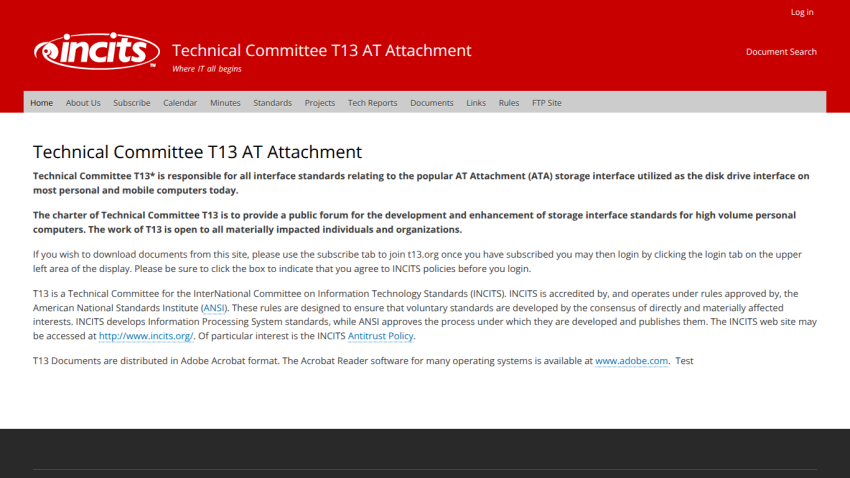This screenshot has height=478, width=850.
Task: Select the Home menu item
Action: (42, 102)
